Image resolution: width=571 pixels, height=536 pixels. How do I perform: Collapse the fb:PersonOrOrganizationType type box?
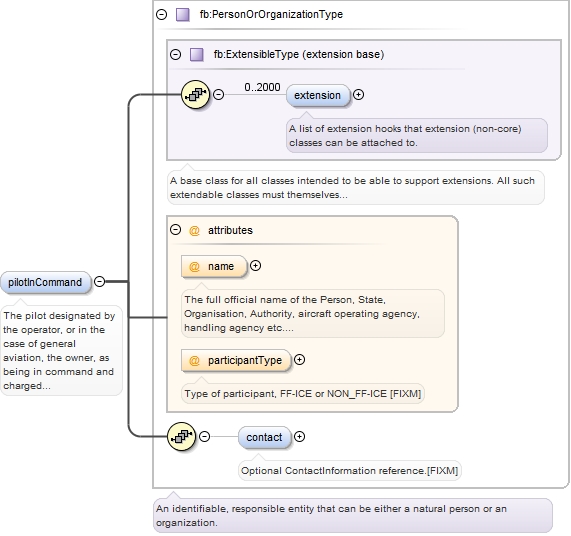[161, 15]
